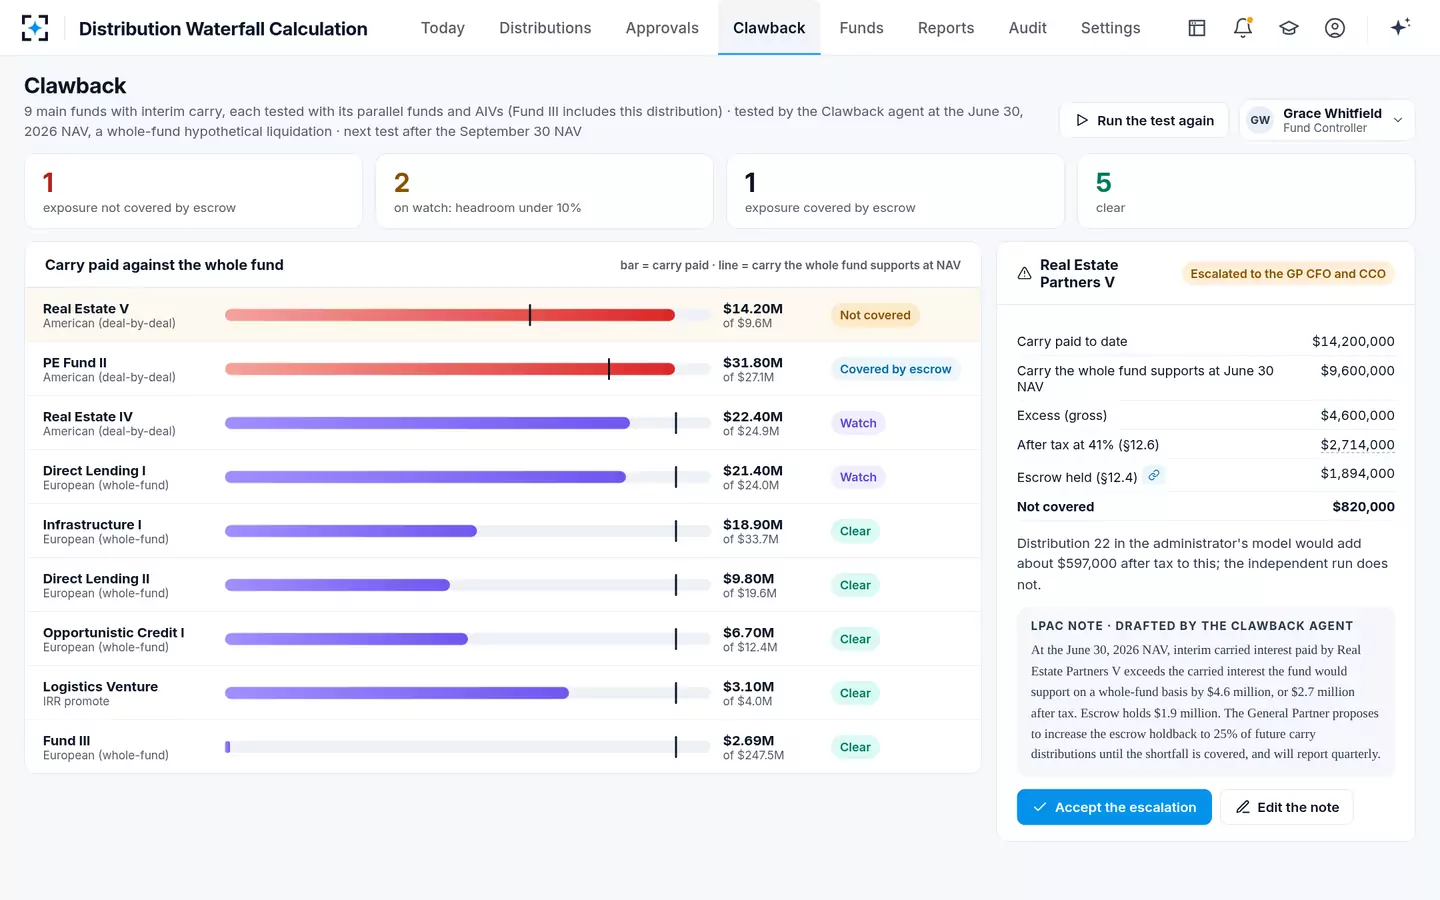Select the exposure not covered by escrow card
Screen dimensions: 1440x900
click(x=193, y=191)
